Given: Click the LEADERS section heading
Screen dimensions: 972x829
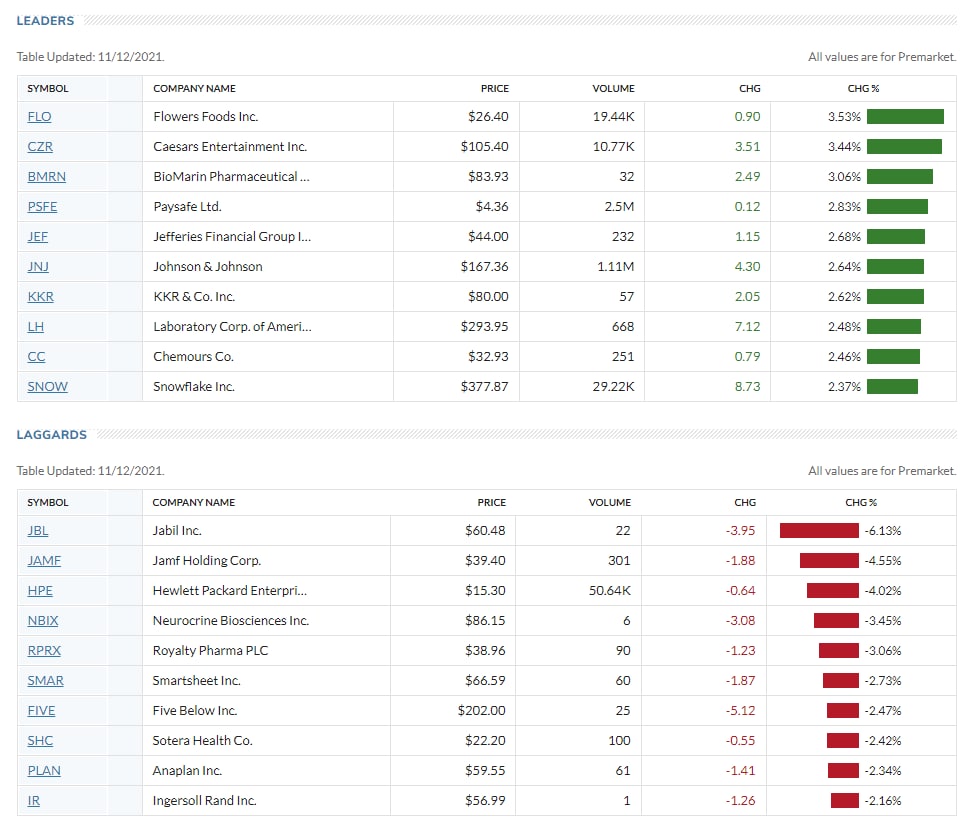Looking at the screenshot, I should (45, 20).
